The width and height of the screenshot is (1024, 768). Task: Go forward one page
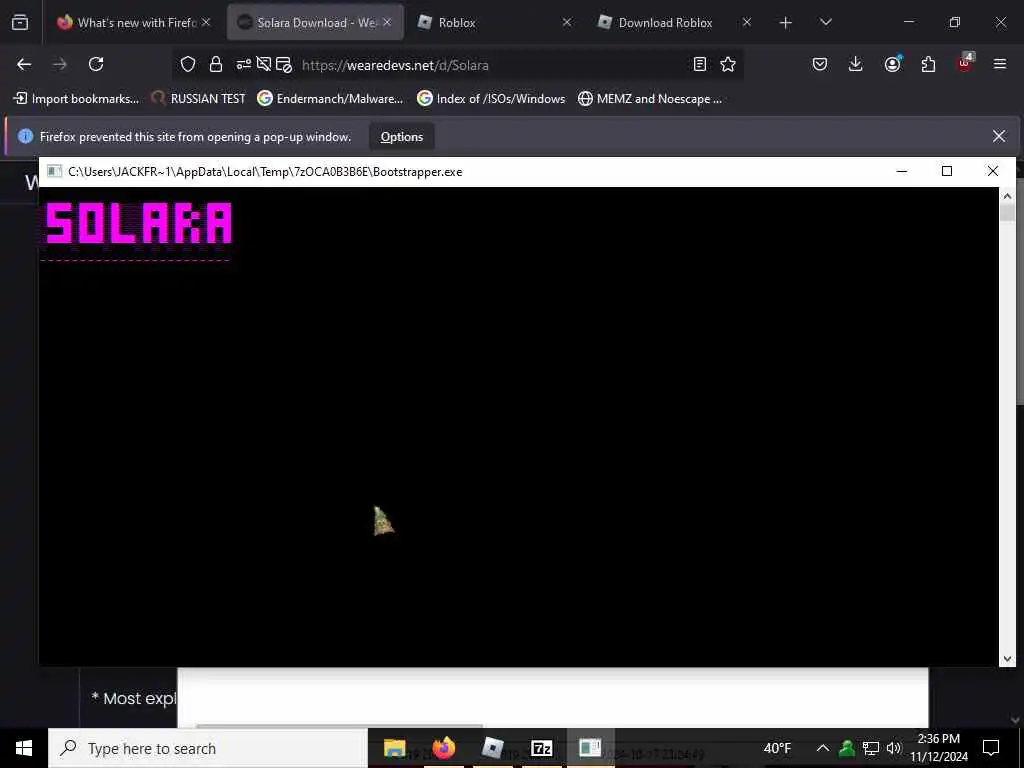point(59,64)
